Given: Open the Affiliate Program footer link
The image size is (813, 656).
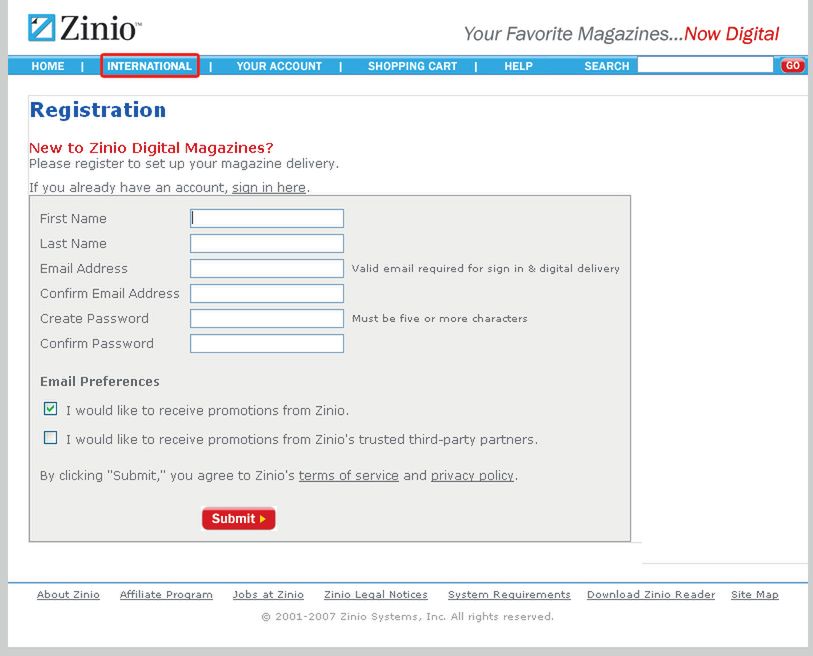Looking at the screenshot, I should (x=166, y=595).
